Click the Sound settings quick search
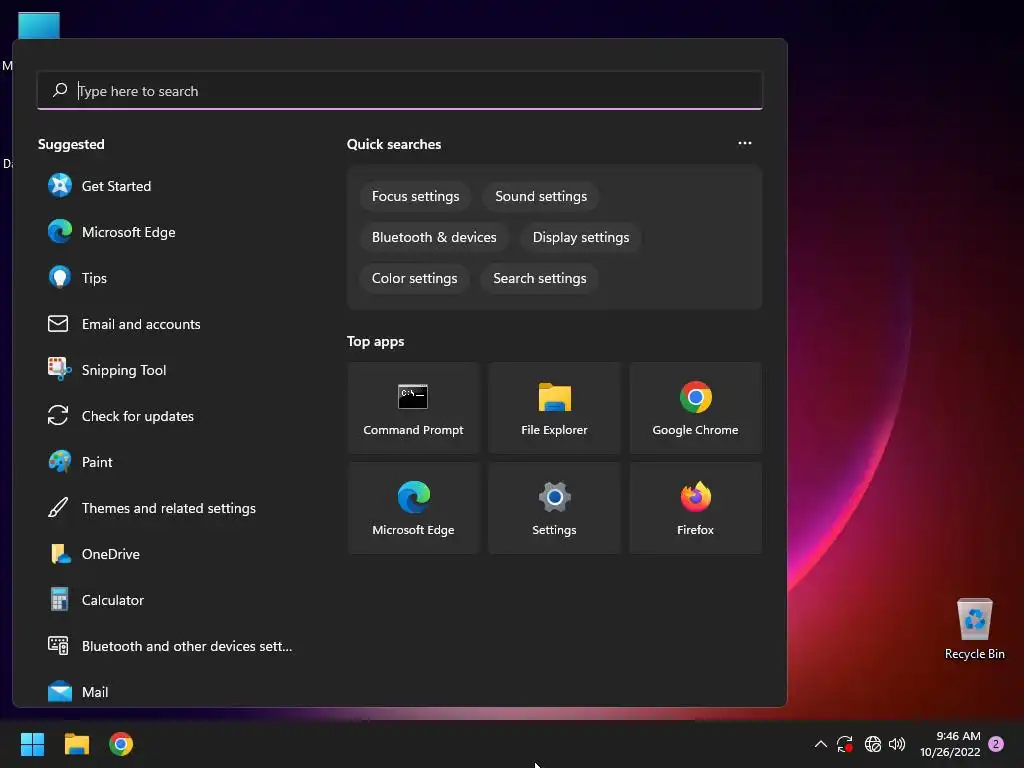1024x768 pixels. (541, 197)
